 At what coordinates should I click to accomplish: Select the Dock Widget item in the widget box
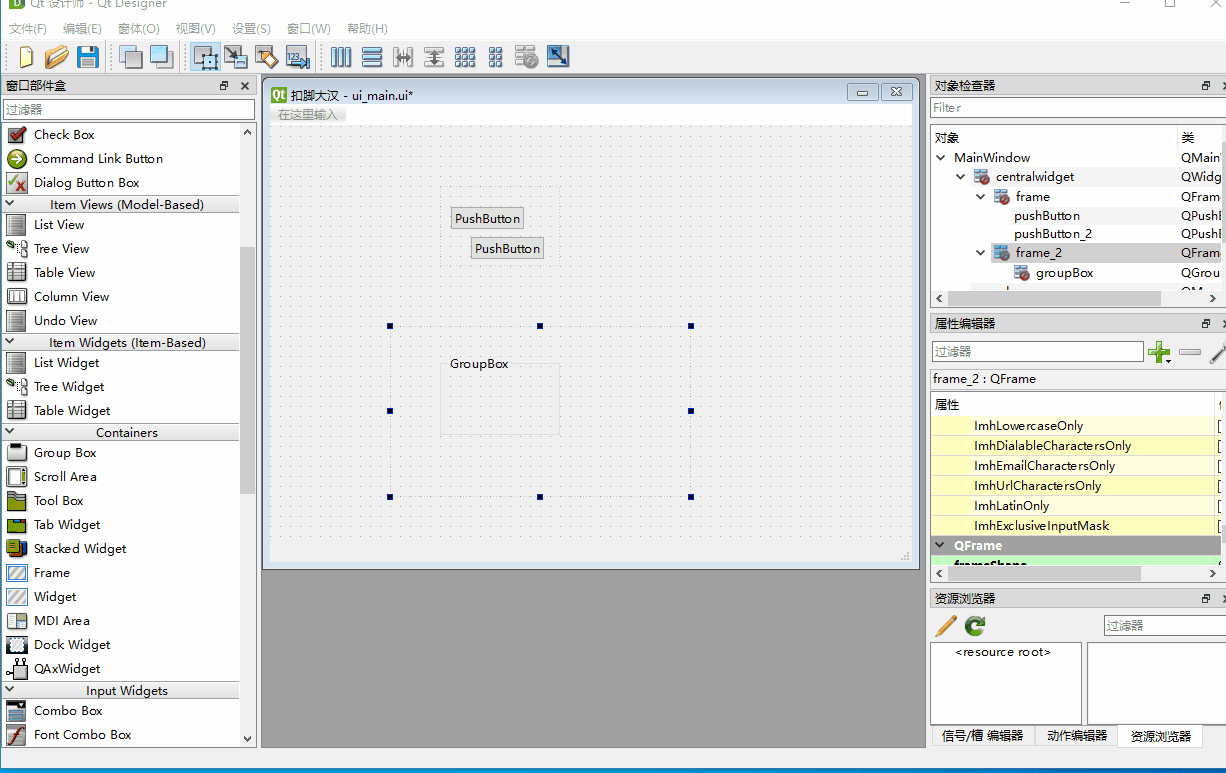pos(72,644)
